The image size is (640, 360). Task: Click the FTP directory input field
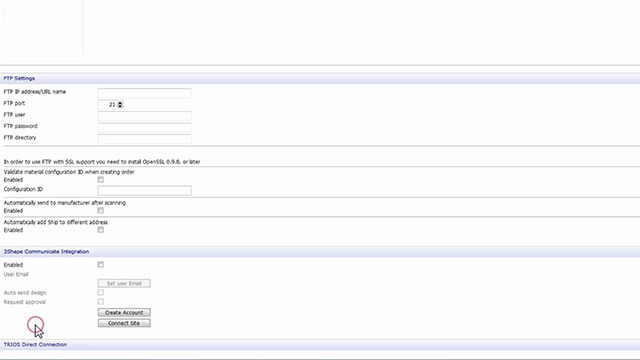[144, 138]
